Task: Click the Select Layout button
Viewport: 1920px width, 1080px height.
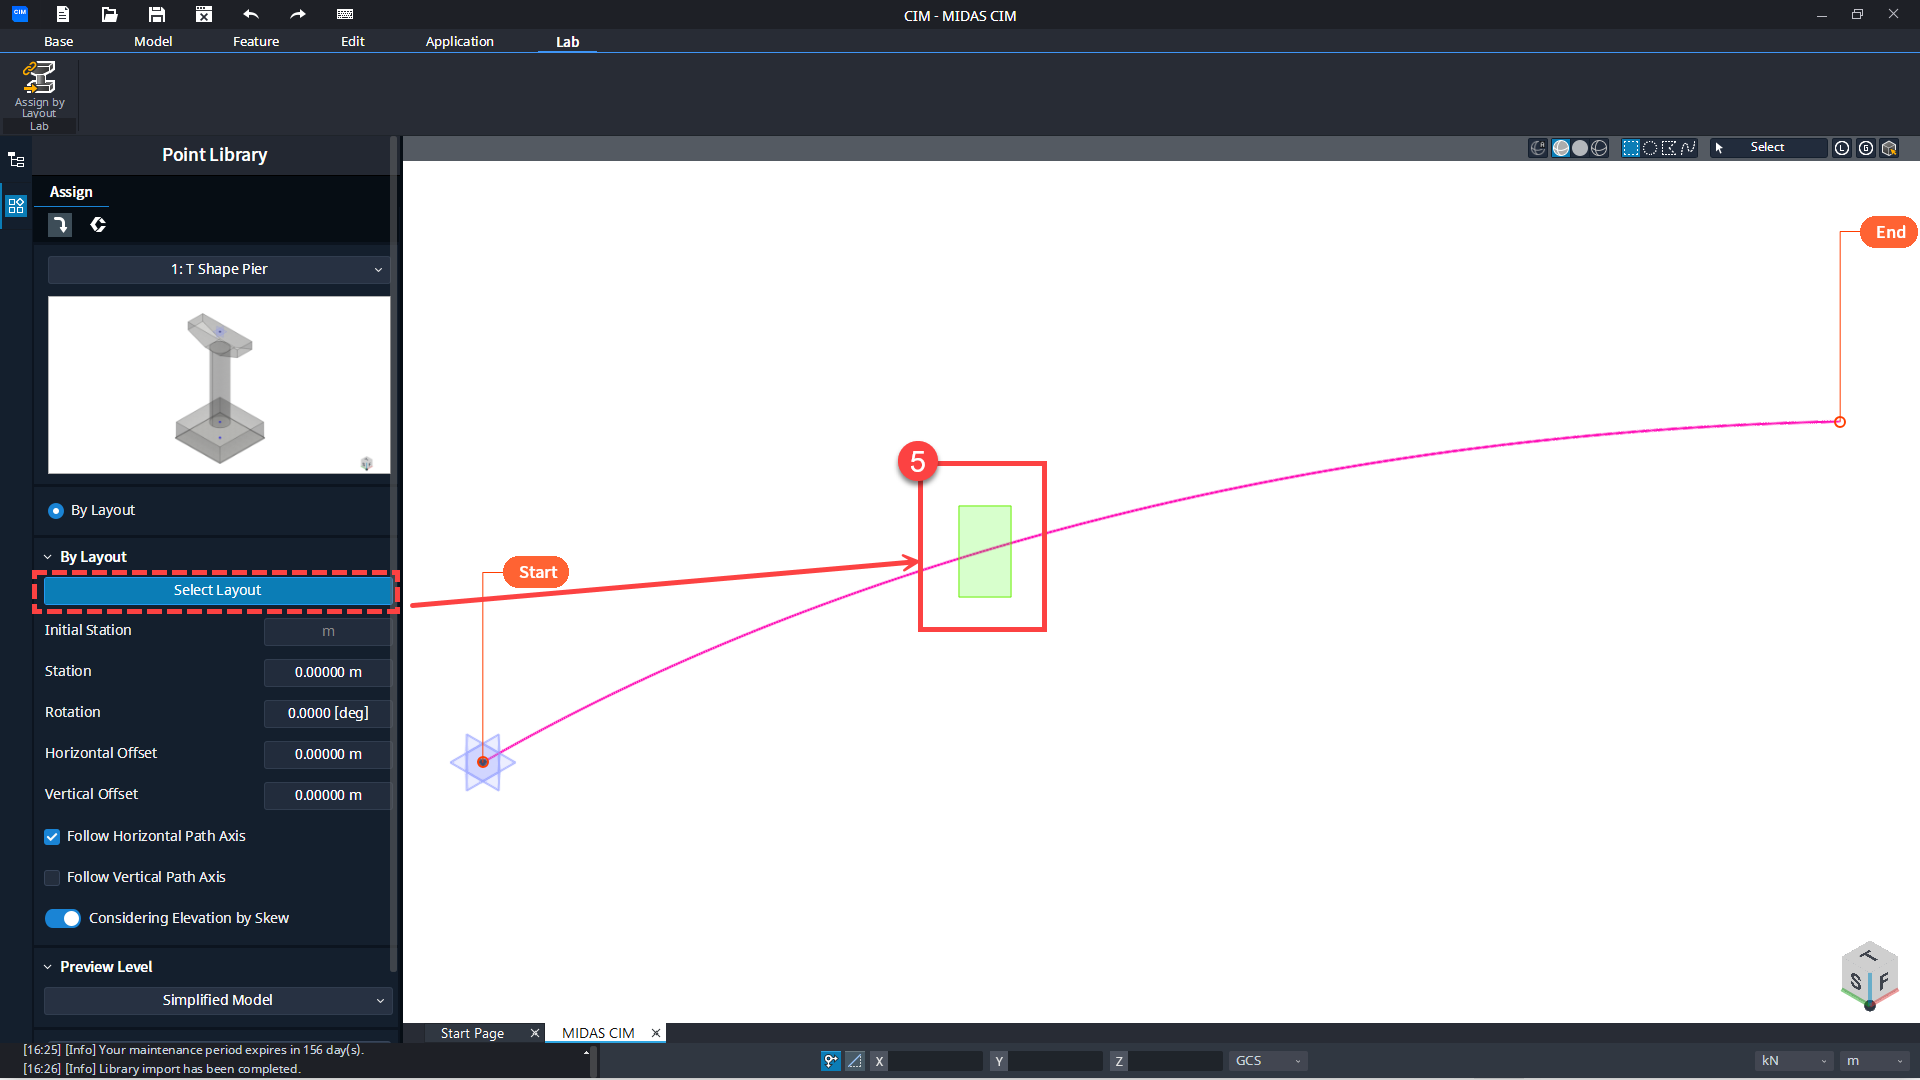Action: [x=217, y=591]
